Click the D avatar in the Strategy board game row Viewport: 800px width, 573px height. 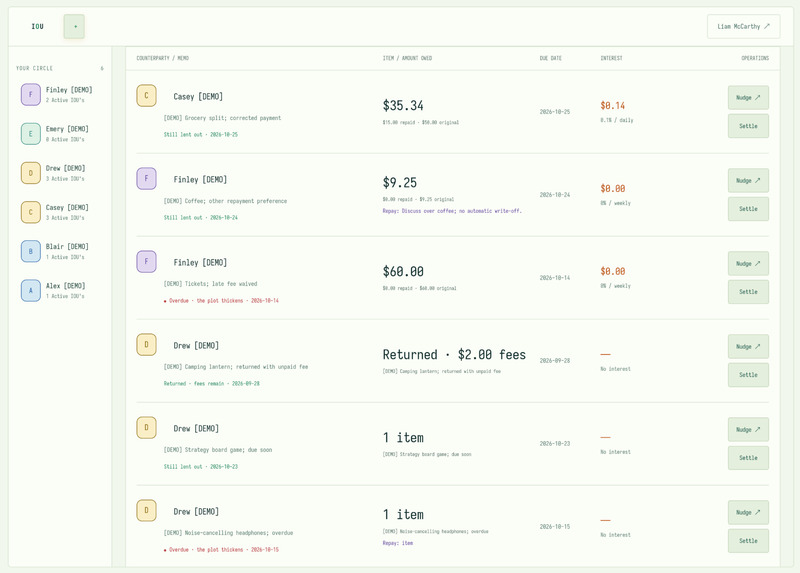[146, 428]
